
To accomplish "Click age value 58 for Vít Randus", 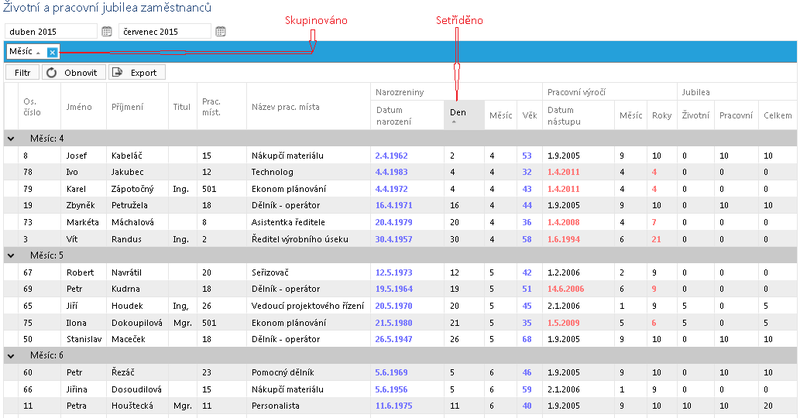I will (x=527, y=239).
